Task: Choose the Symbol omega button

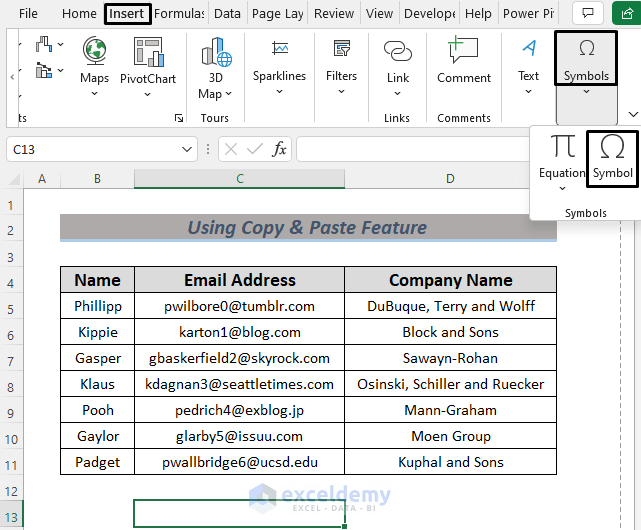Action: tap(612, 158)
